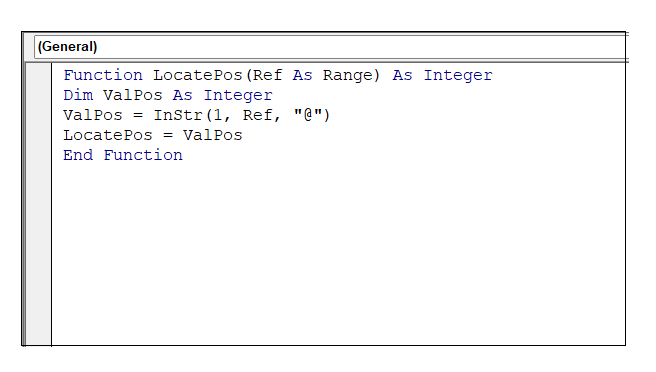This screenshot has height=372, width=656.
Task: Click the "@" string literal
Action: coord(308,115)
